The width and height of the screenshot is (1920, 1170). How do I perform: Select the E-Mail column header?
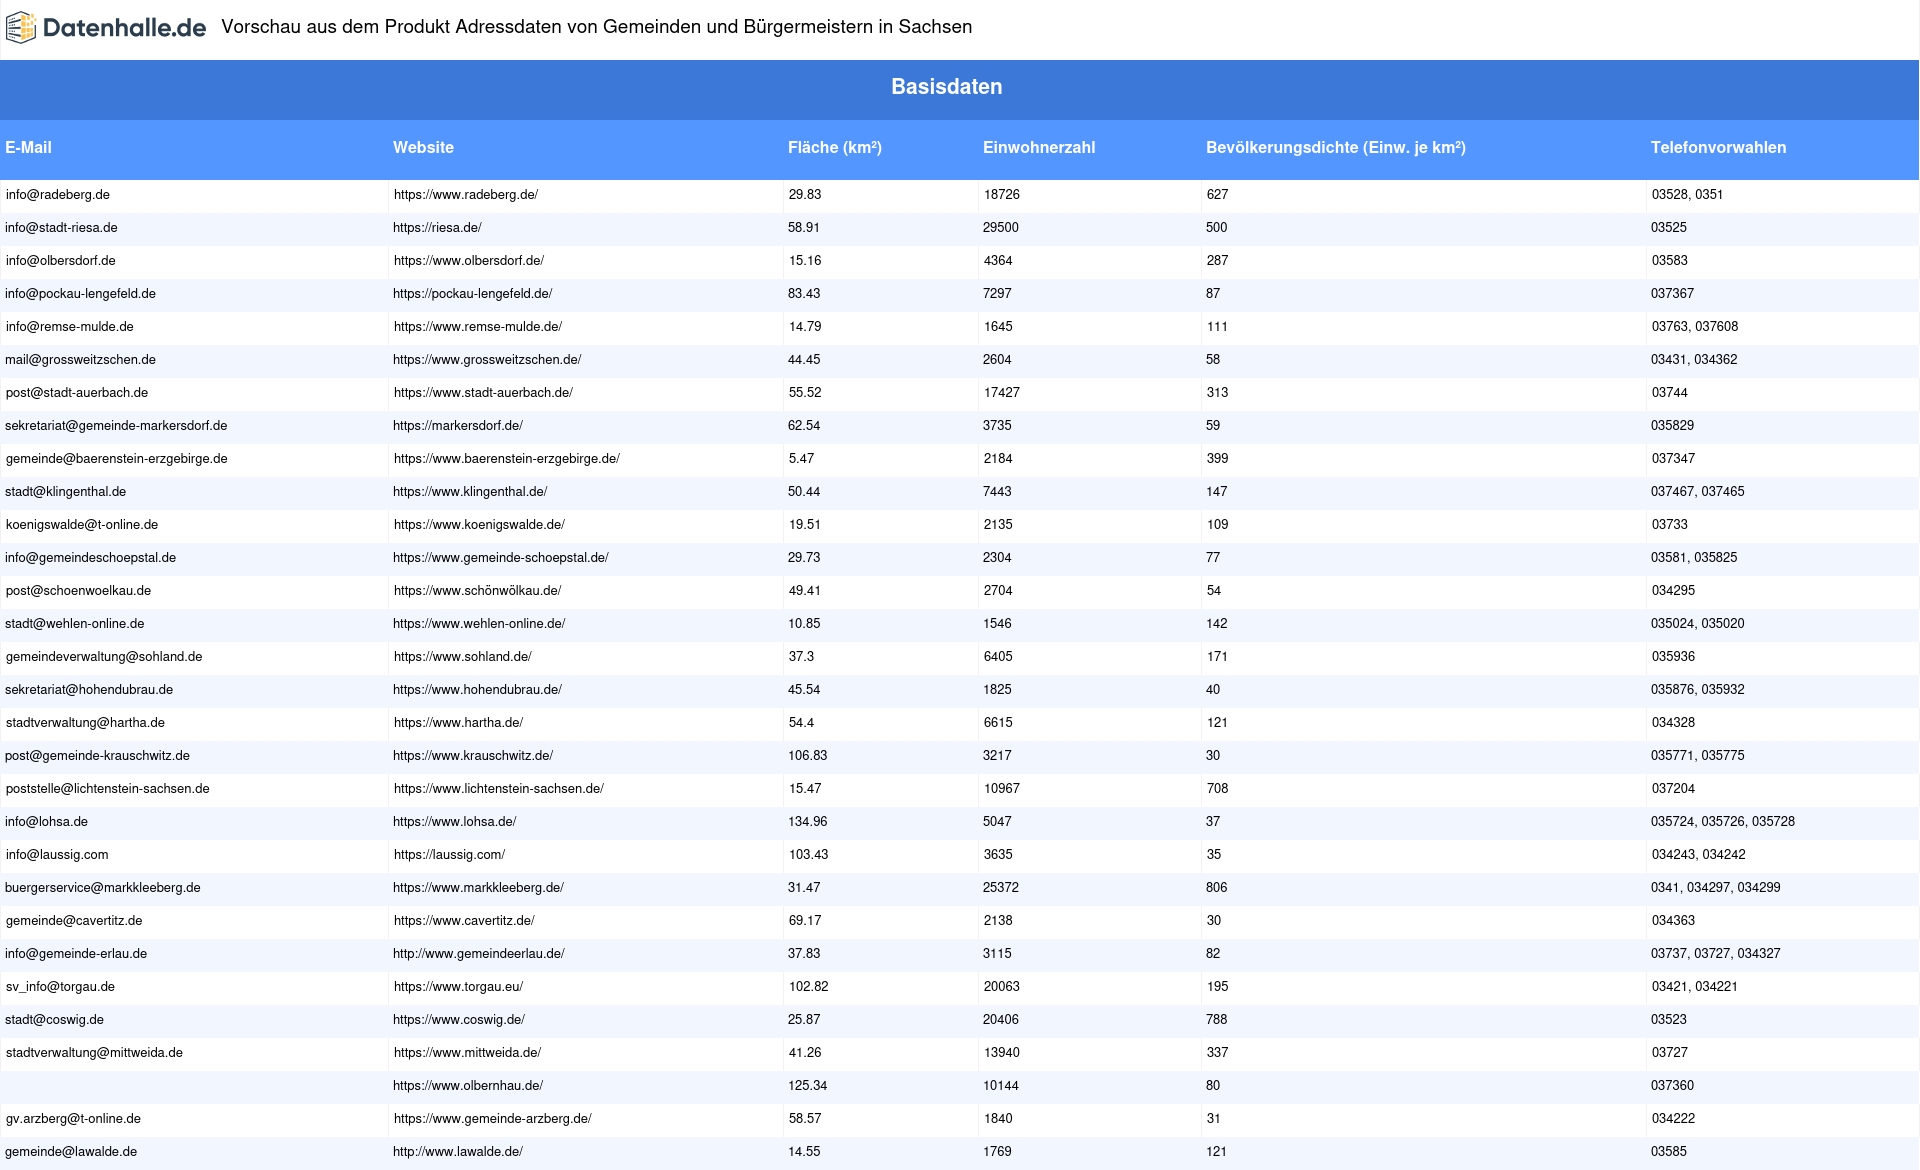click(x=28, y=147)
